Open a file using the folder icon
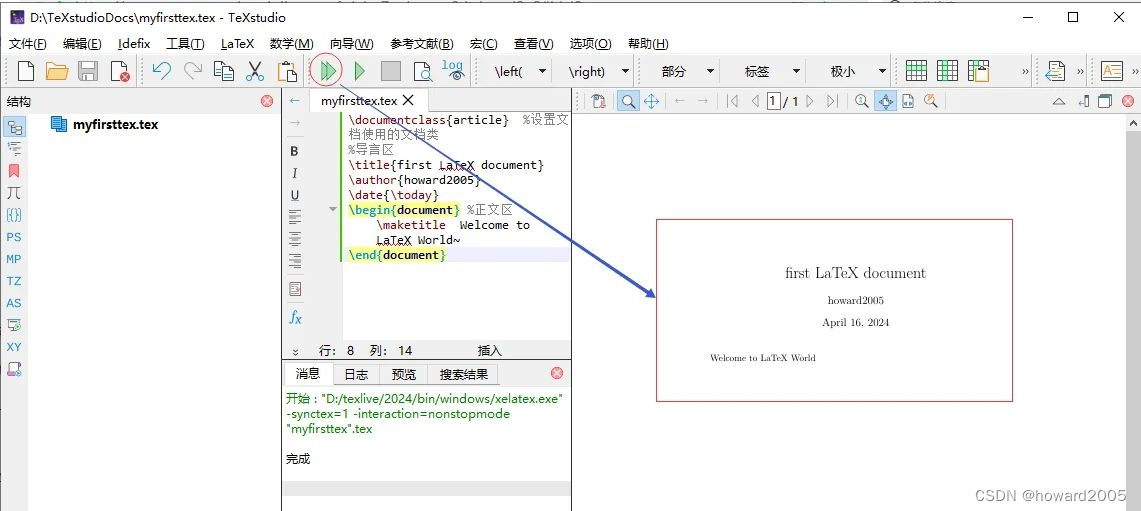The image size is (1141, 511). click(x=57, y=71)
